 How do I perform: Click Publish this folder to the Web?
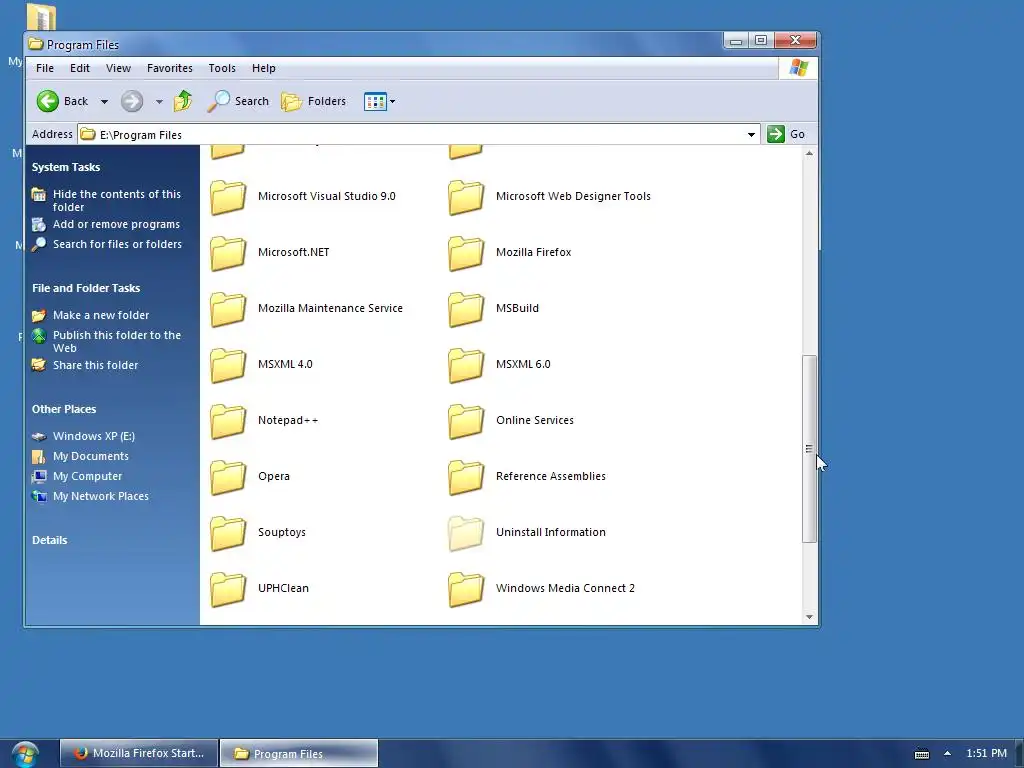[x=117, y=342]
